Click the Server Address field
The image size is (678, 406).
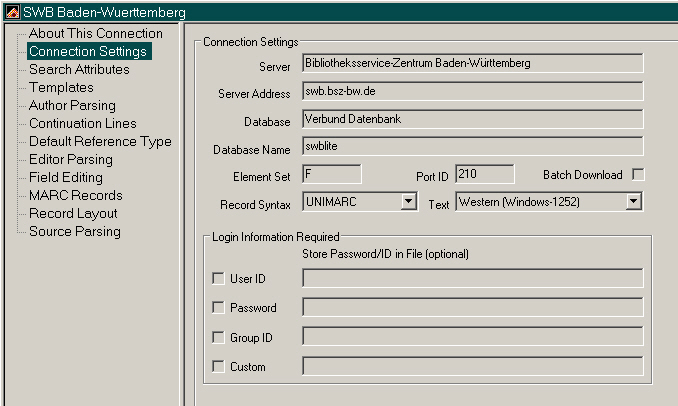point(472,92)
